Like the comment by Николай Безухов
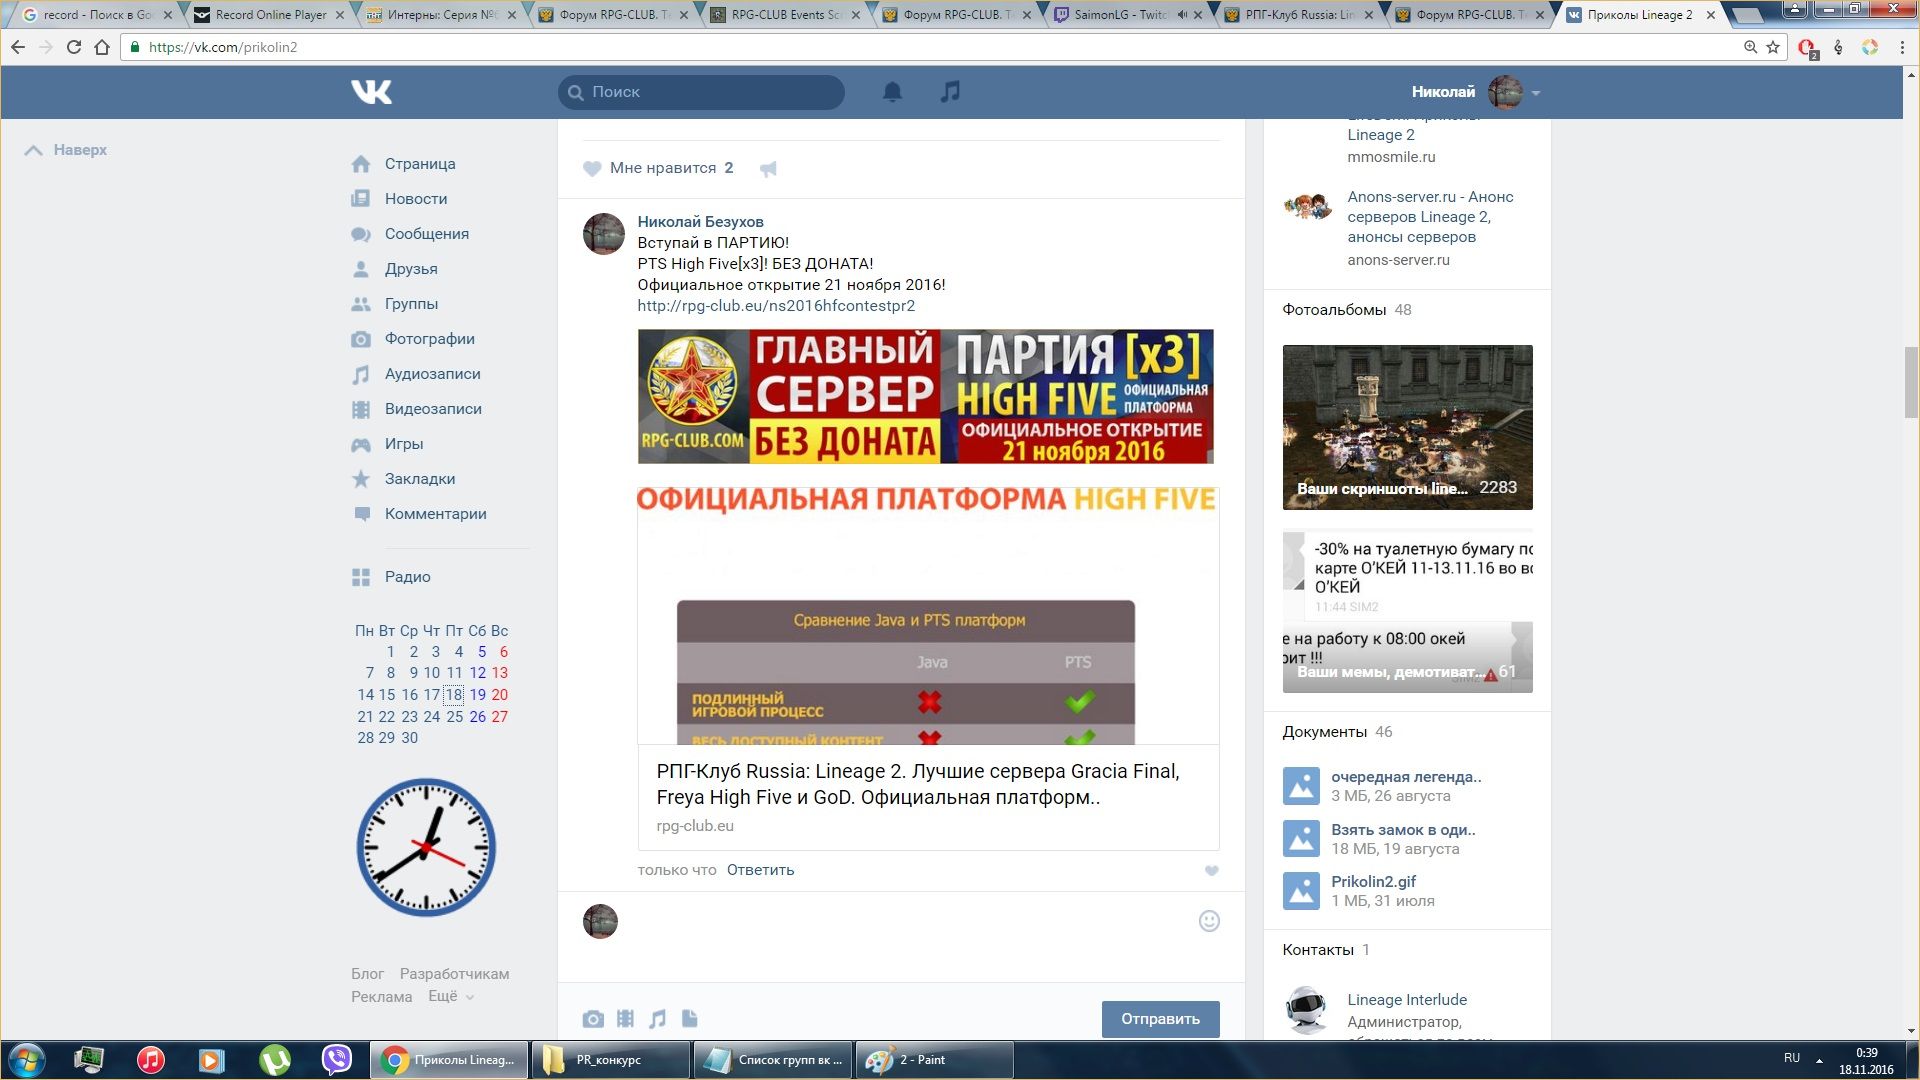Image resolution: width=1920 pixels, height=1080 pixels. (x=1211, y=871)
